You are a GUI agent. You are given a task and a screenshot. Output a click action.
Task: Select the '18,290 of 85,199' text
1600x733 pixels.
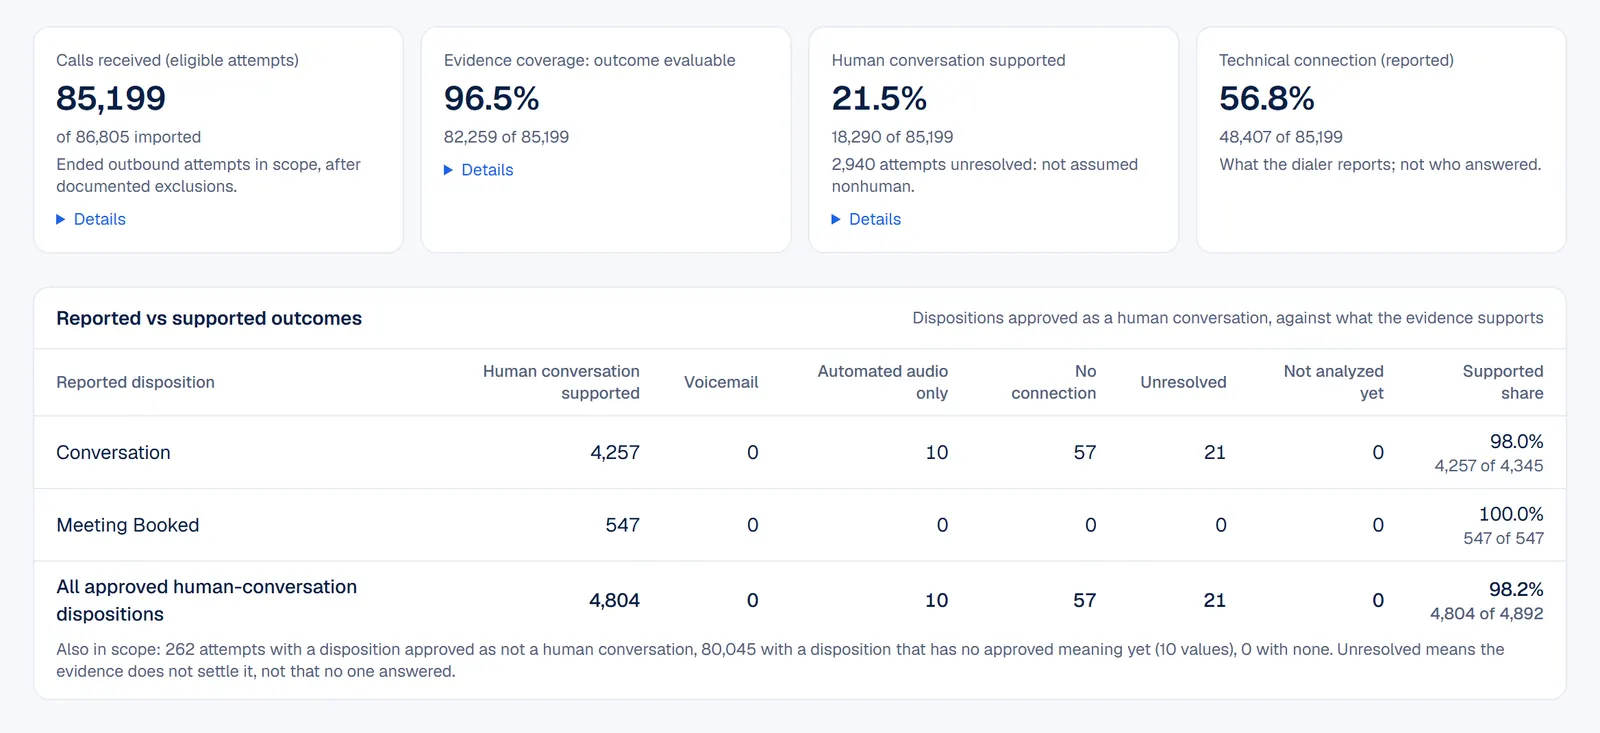coord(893,137)
